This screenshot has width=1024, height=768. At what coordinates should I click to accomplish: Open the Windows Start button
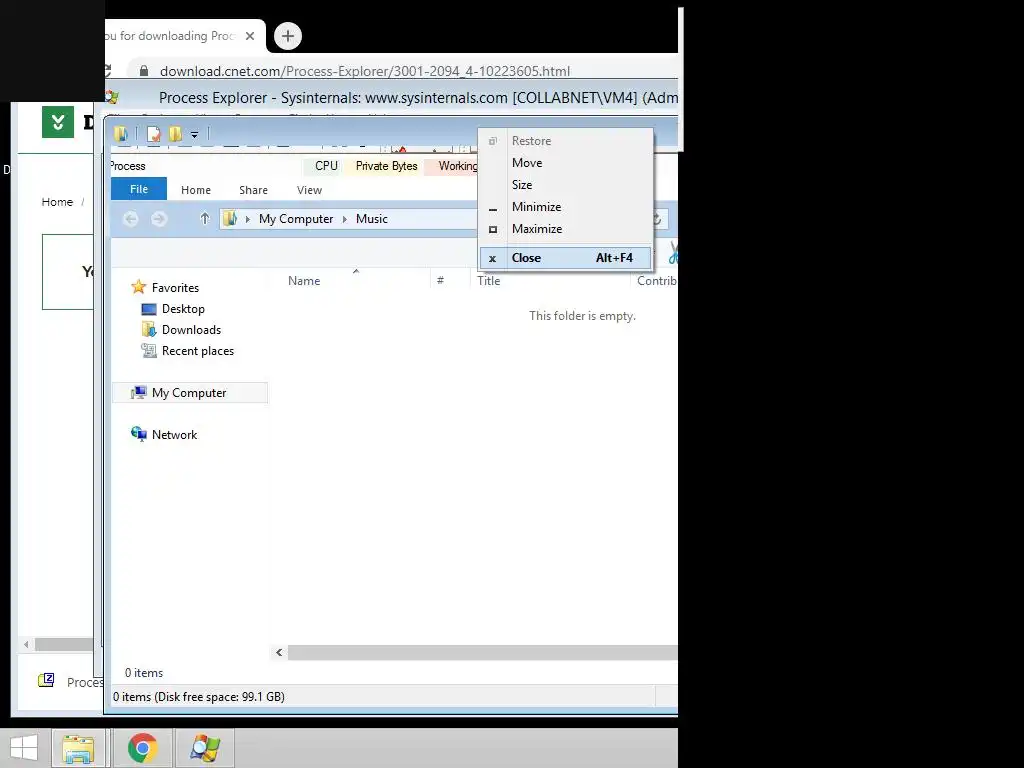pos(24,748)
